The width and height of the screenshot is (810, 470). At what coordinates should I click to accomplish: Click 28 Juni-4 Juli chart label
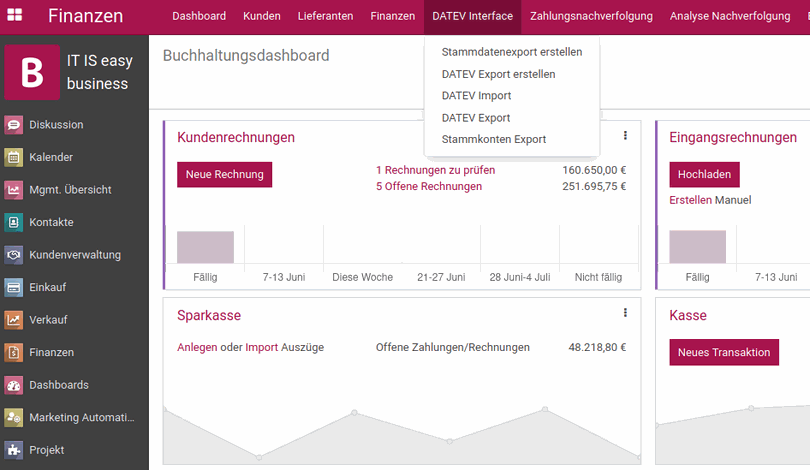coord(520,277)
